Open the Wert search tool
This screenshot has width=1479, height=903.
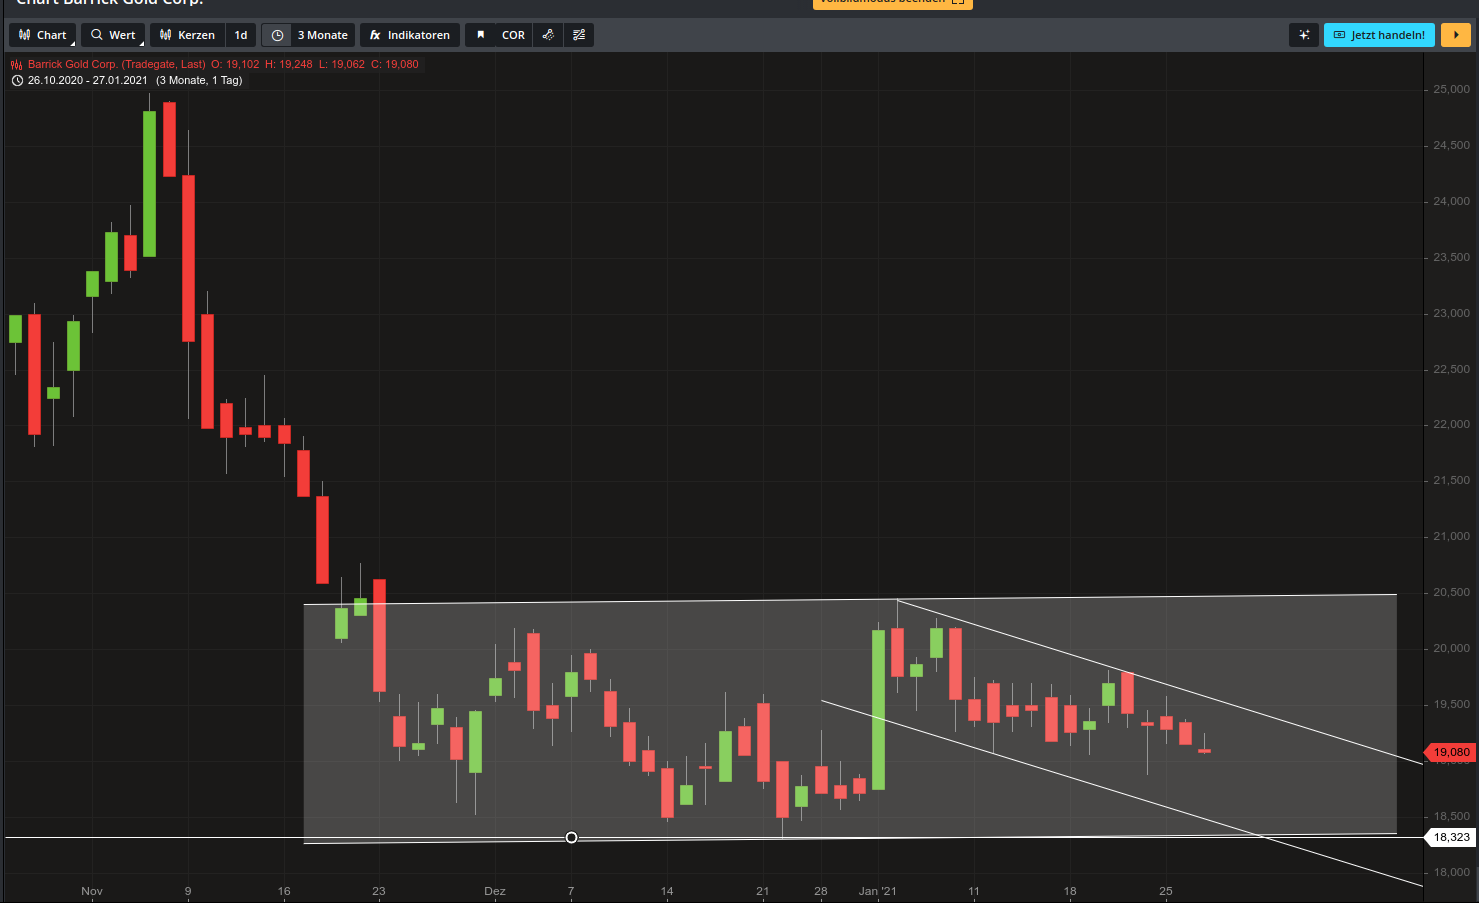coord(113,34)
